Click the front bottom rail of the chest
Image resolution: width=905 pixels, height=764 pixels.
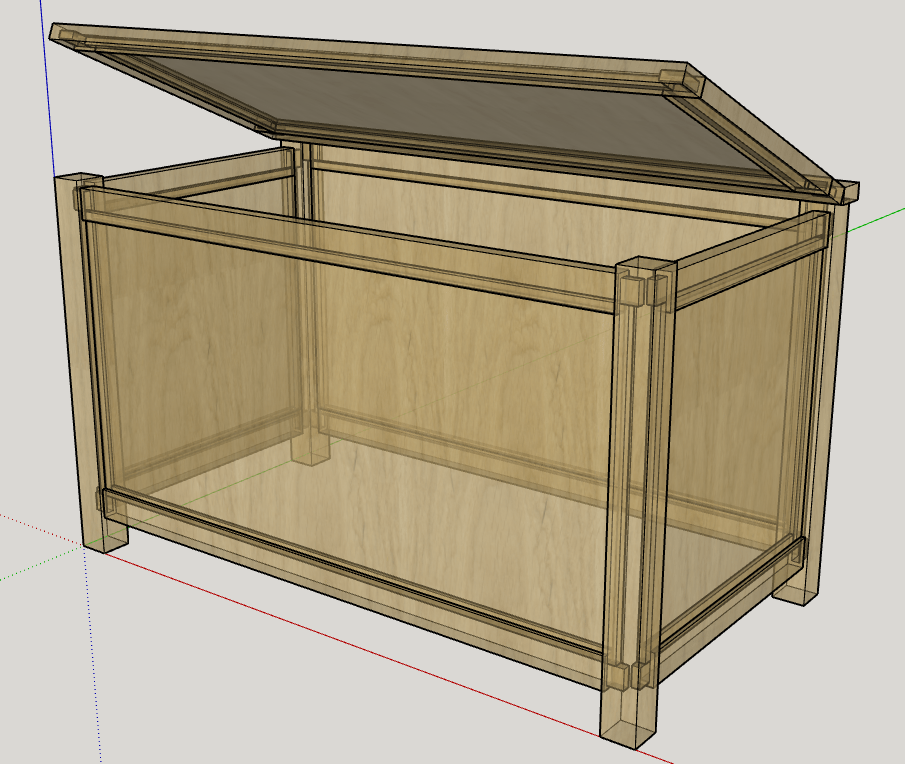(350, 565)
